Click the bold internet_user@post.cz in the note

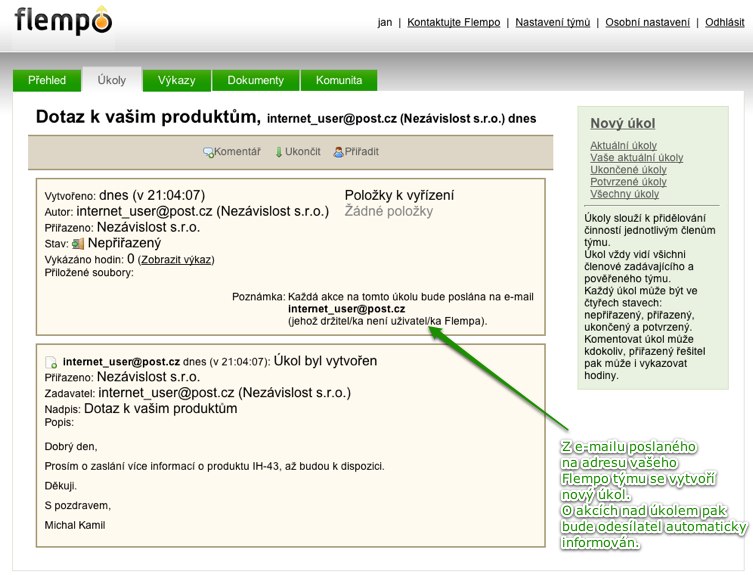[x=346, y=309]
